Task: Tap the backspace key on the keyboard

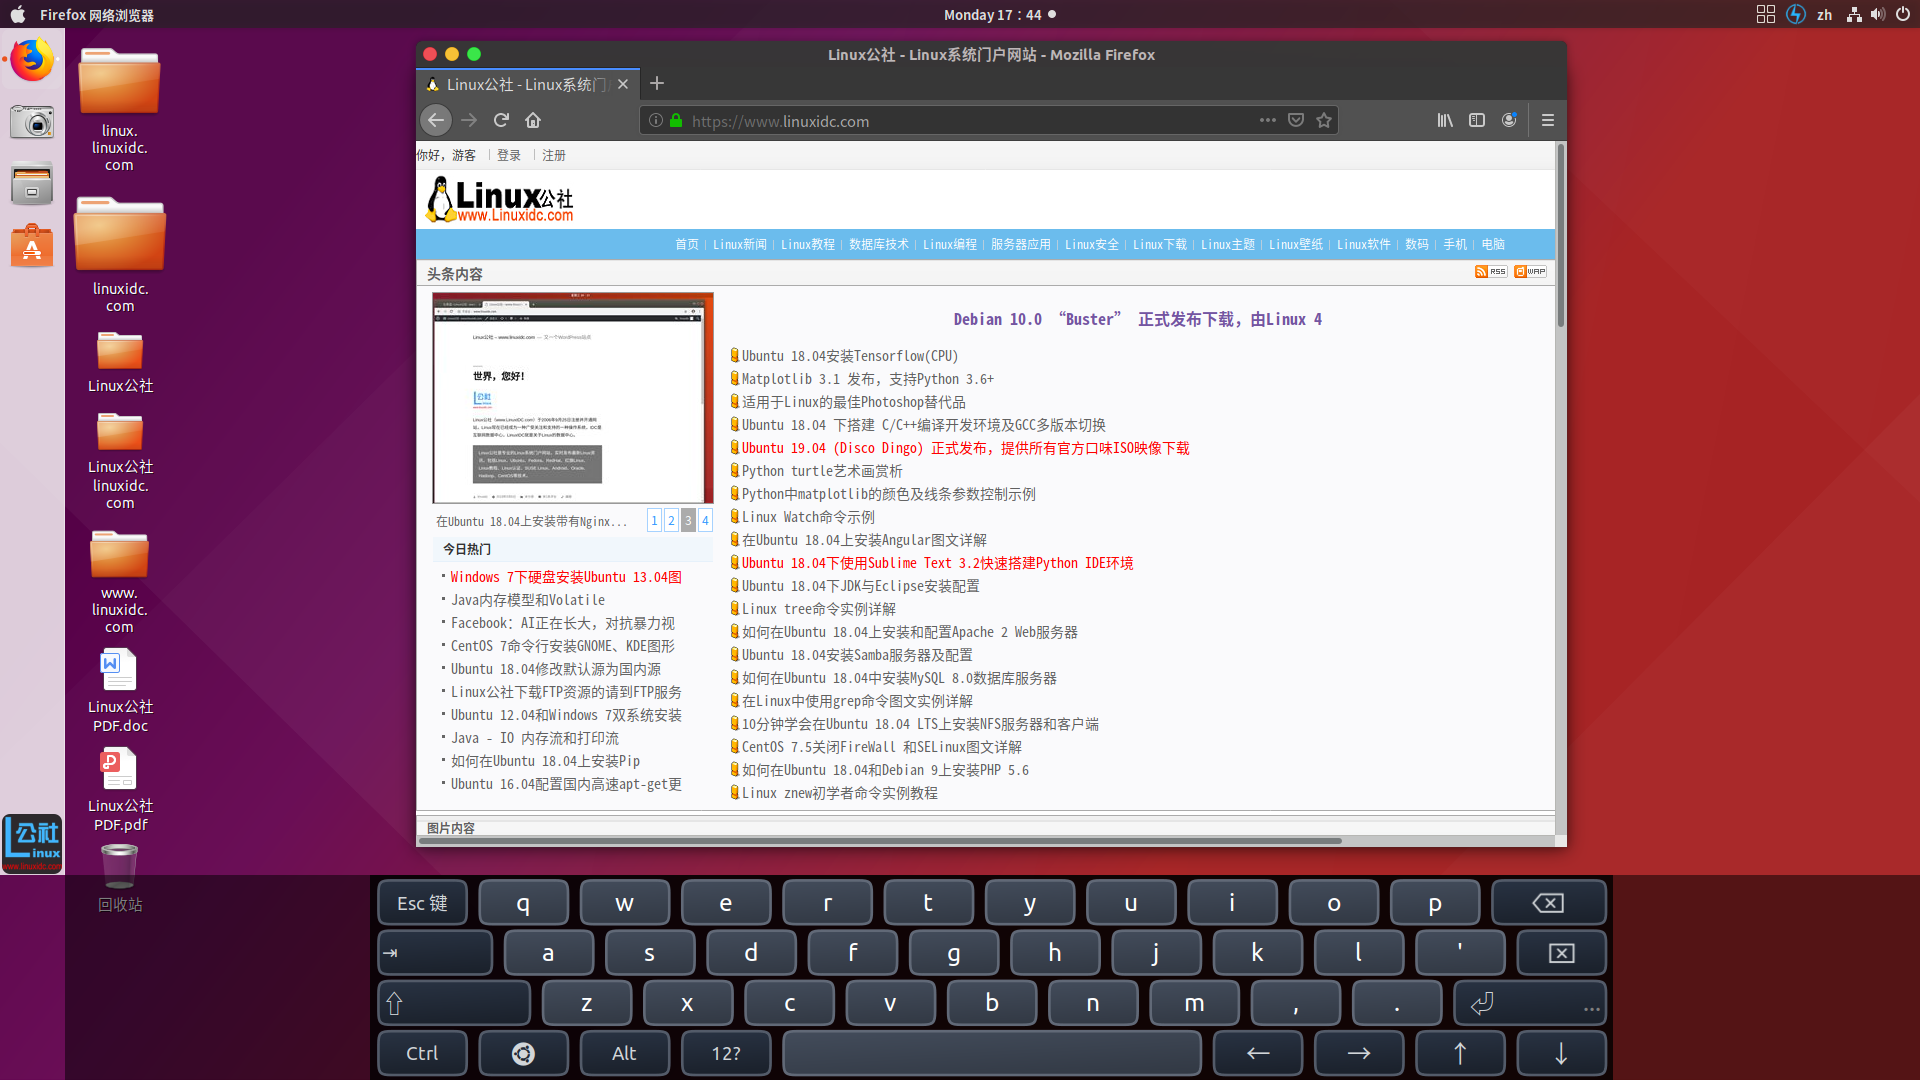Action: pos(1548,903)
